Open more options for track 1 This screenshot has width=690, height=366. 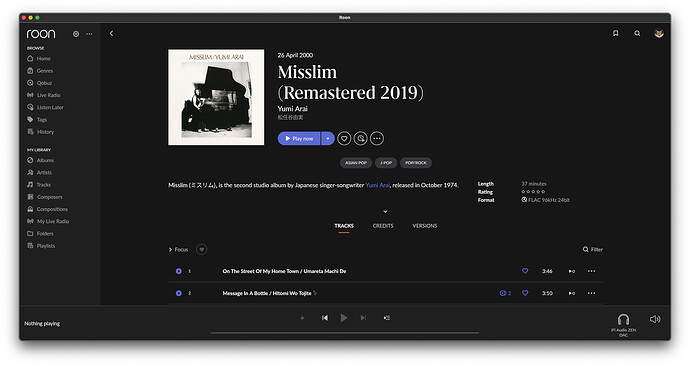(x=591, y=271)
